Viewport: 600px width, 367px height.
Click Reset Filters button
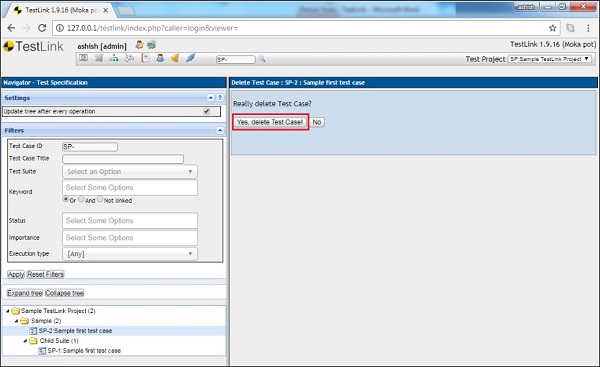[46, 274]
